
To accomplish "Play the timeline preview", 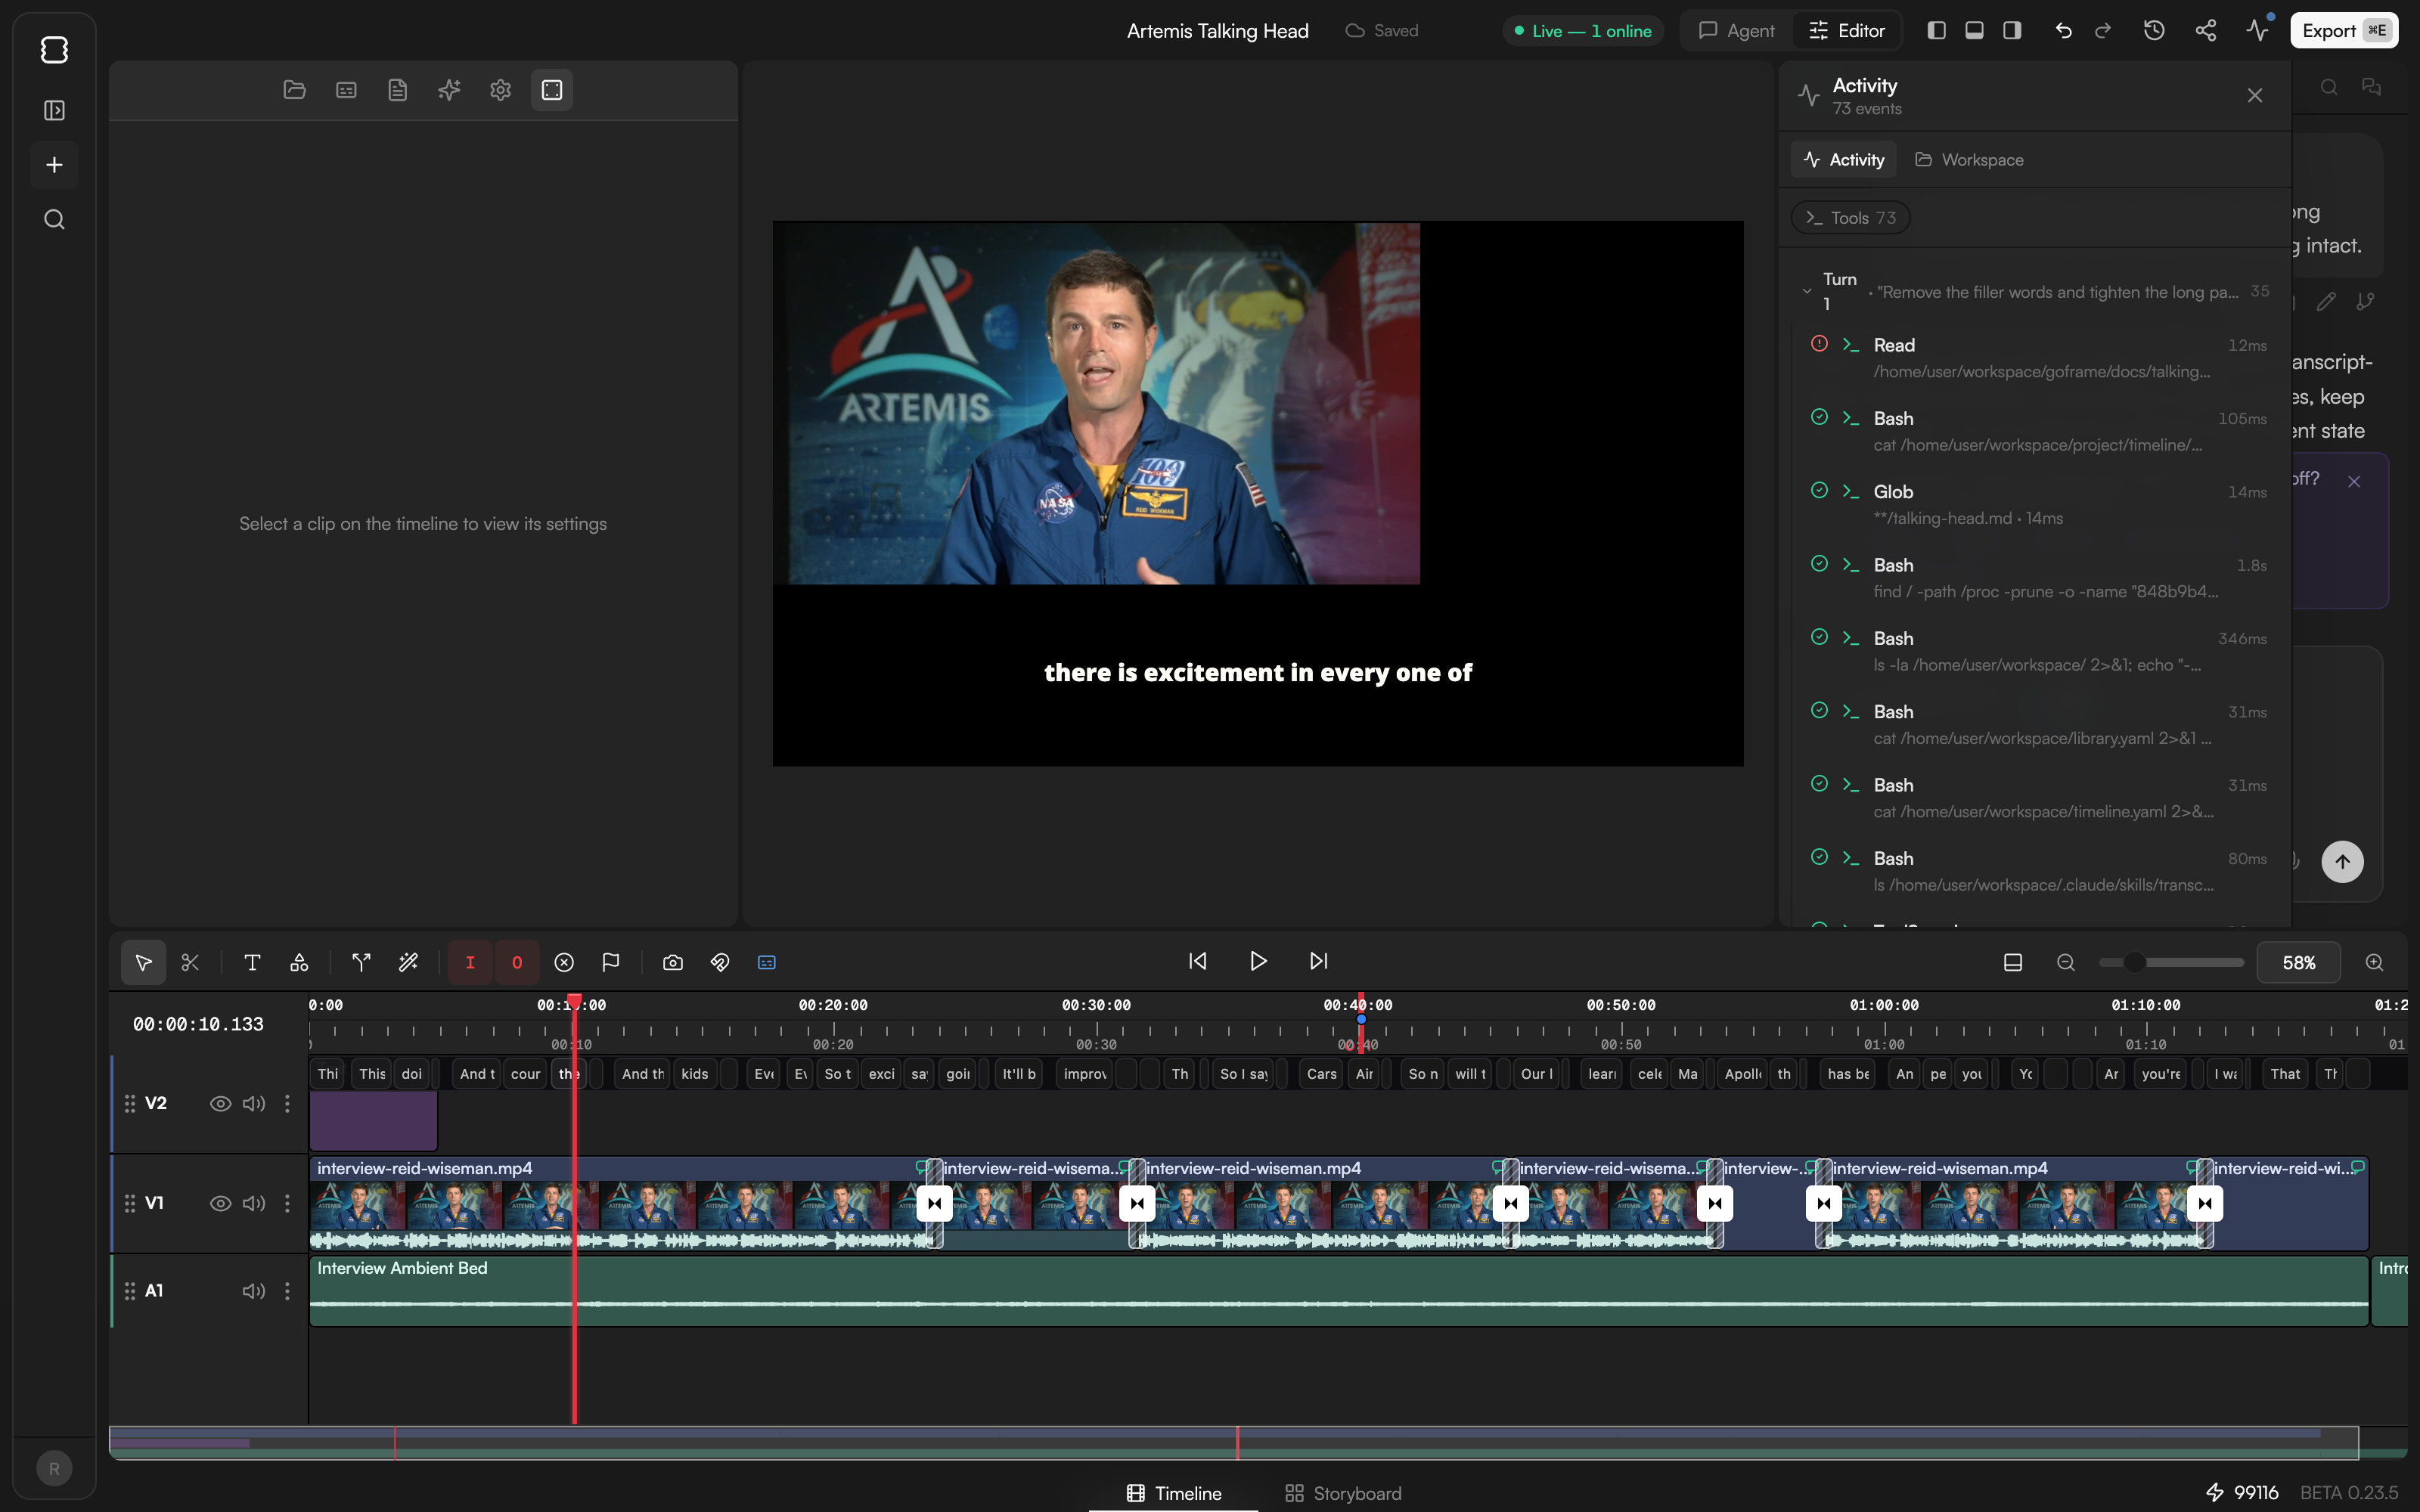I will 1258,961.
